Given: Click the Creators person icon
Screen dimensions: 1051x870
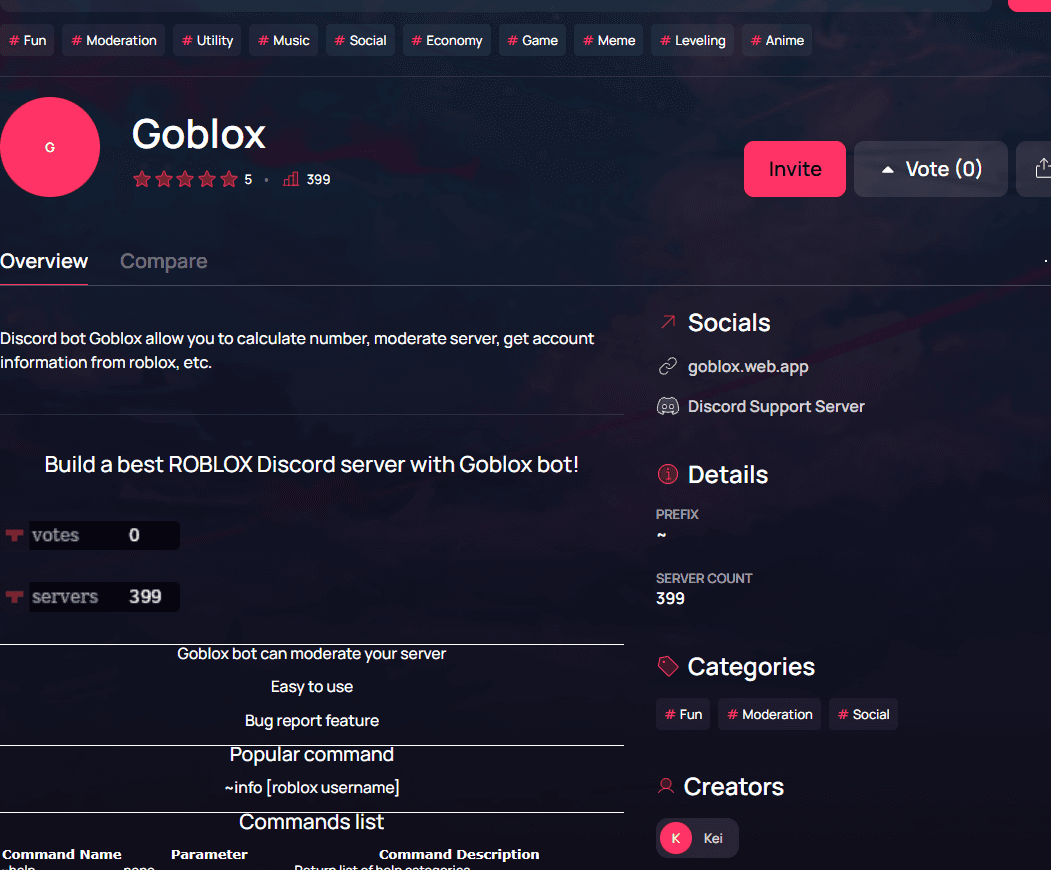Looking at the screenshot, I should point(666,786).
